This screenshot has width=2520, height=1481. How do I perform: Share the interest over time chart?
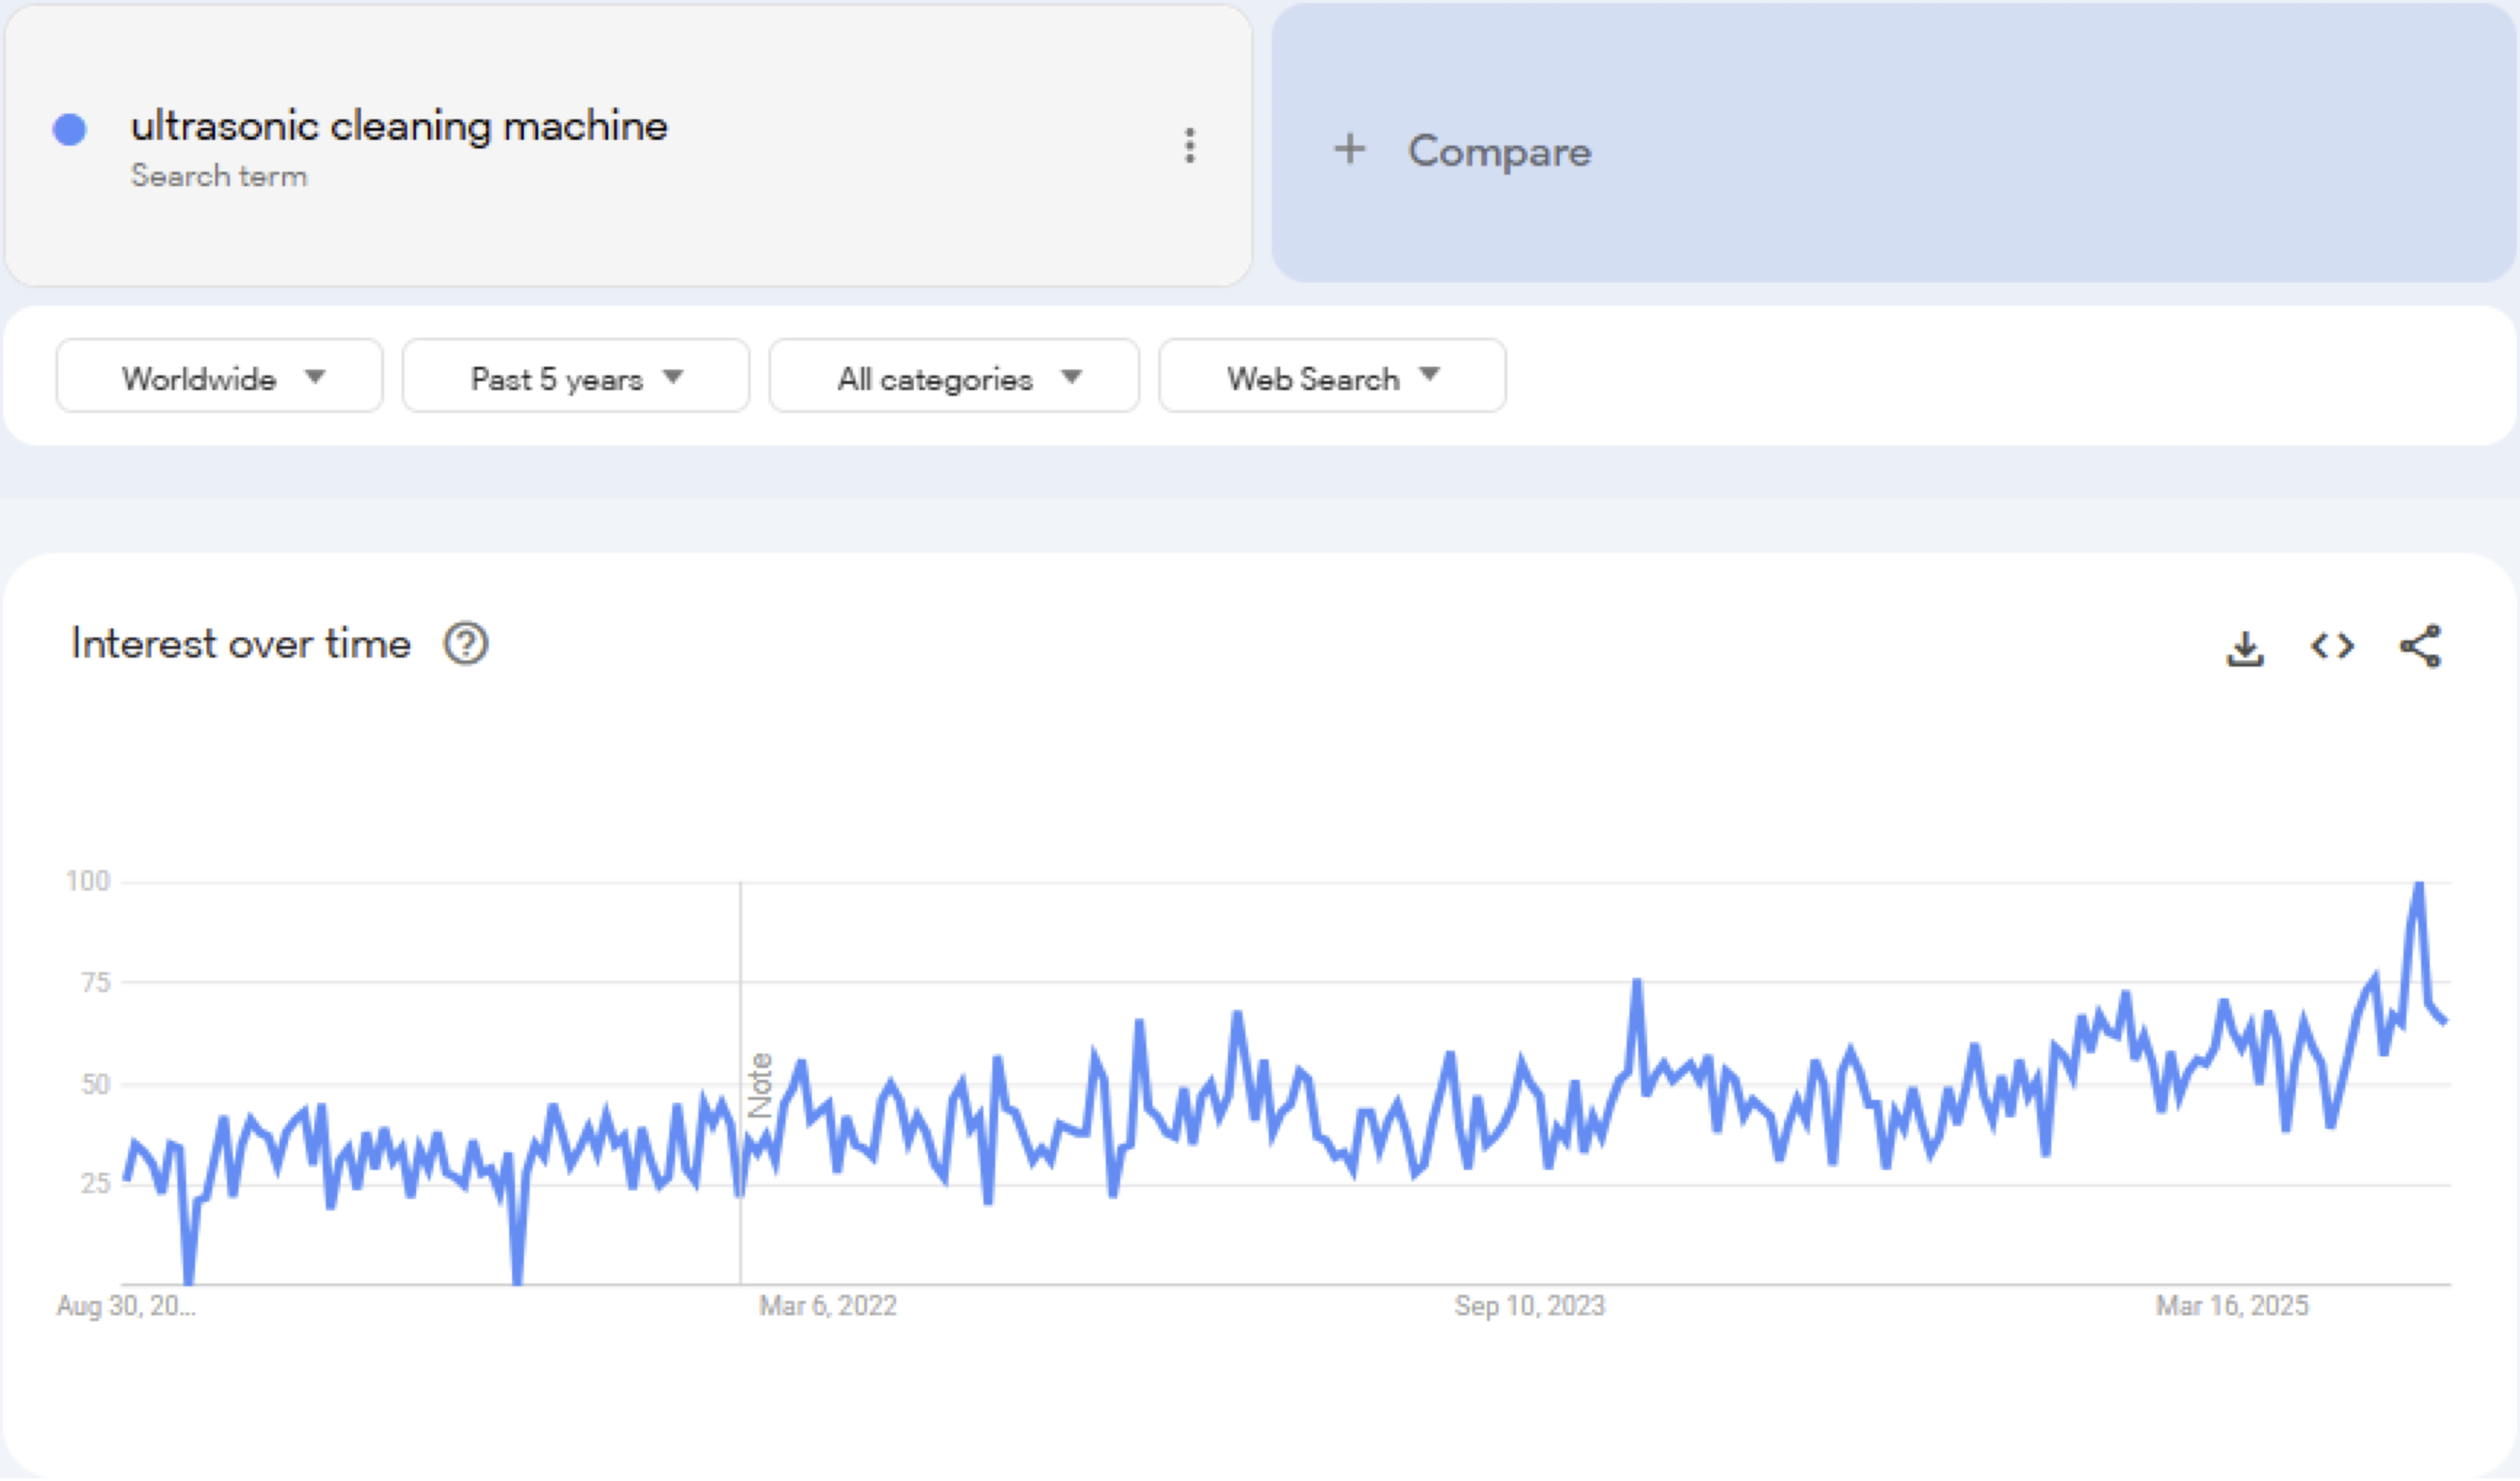coord(2420,647)
